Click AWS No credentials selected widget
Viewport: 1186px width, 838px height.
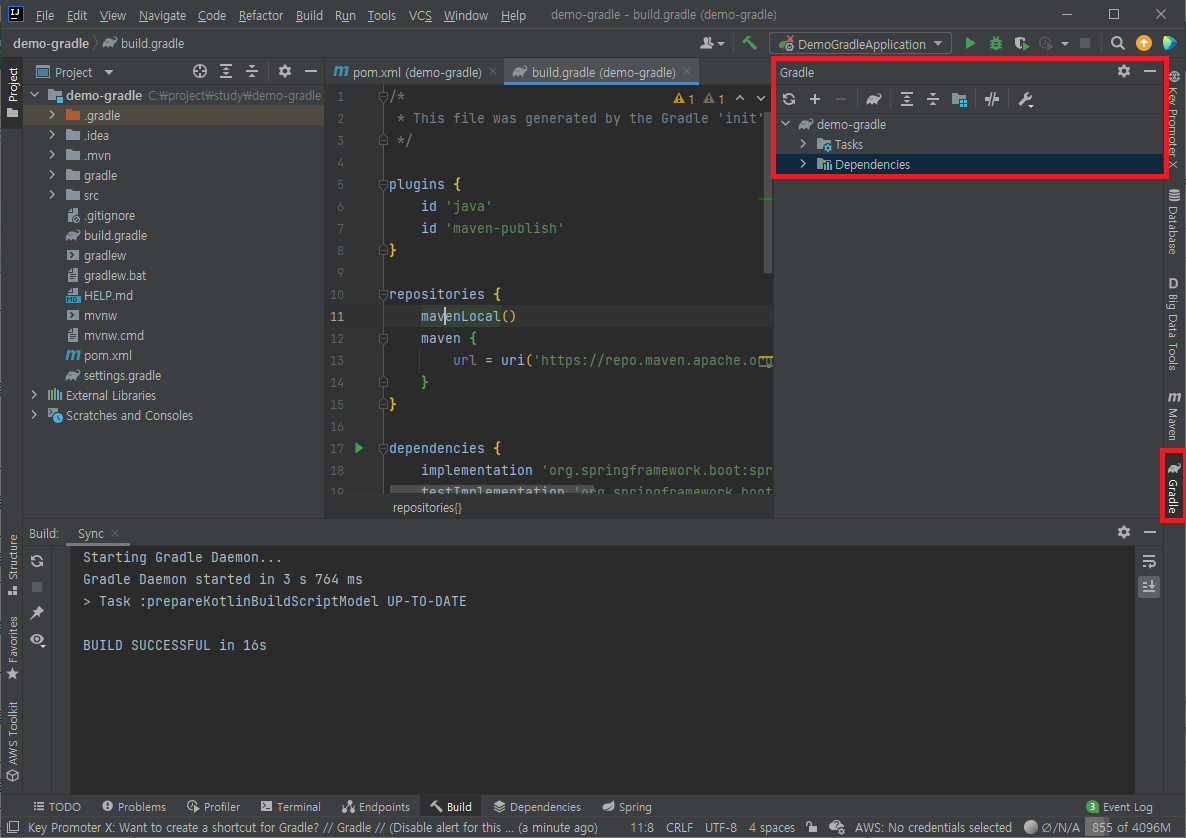[x=933, y=827]
